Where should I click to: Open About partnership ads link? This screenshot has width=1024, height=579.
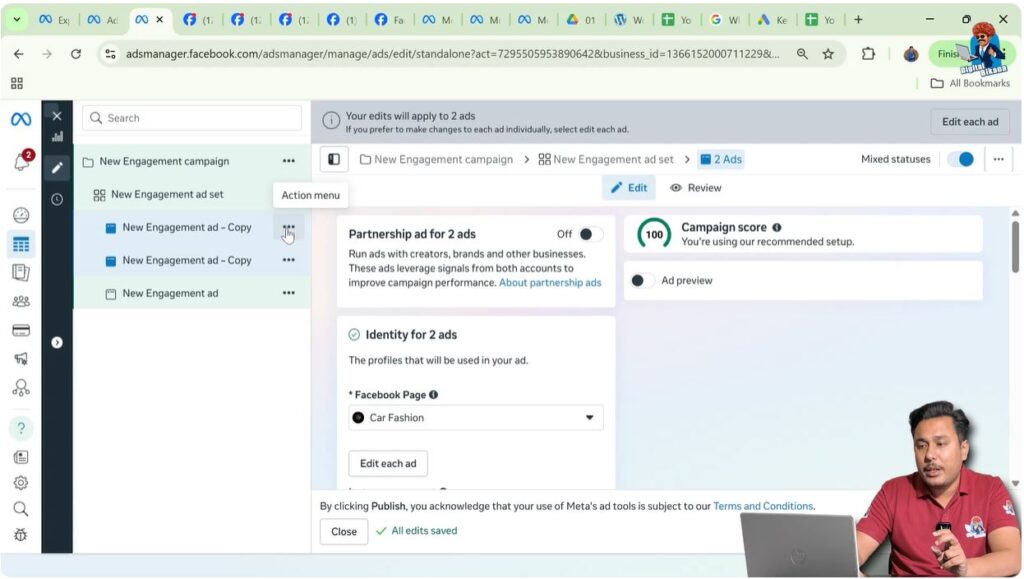point(550,283)
